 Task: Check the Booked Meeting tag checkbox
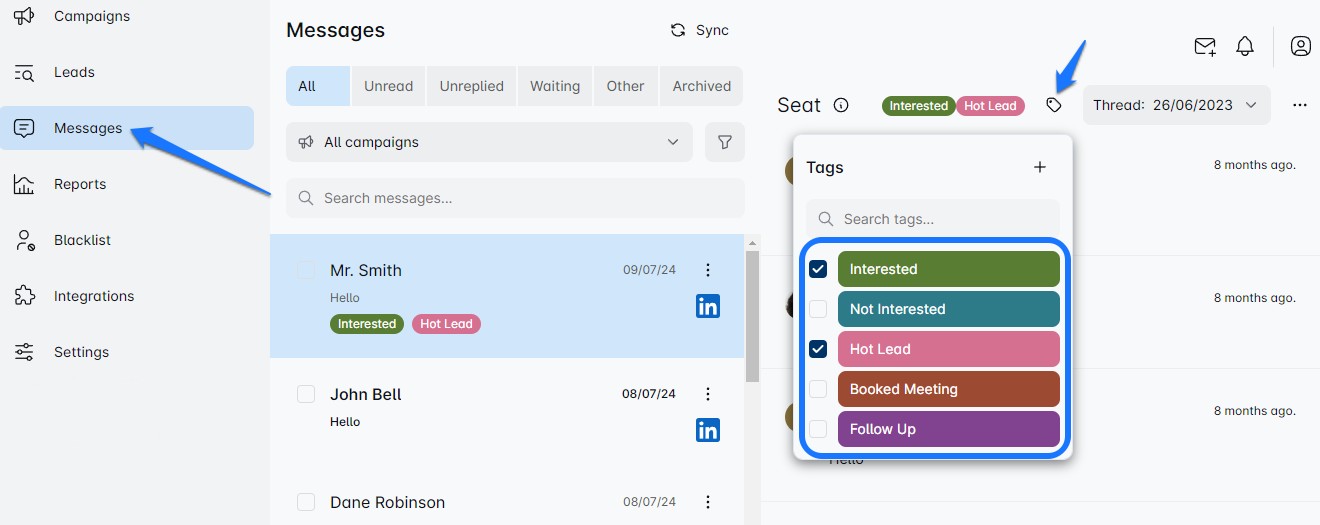(818, 389)
